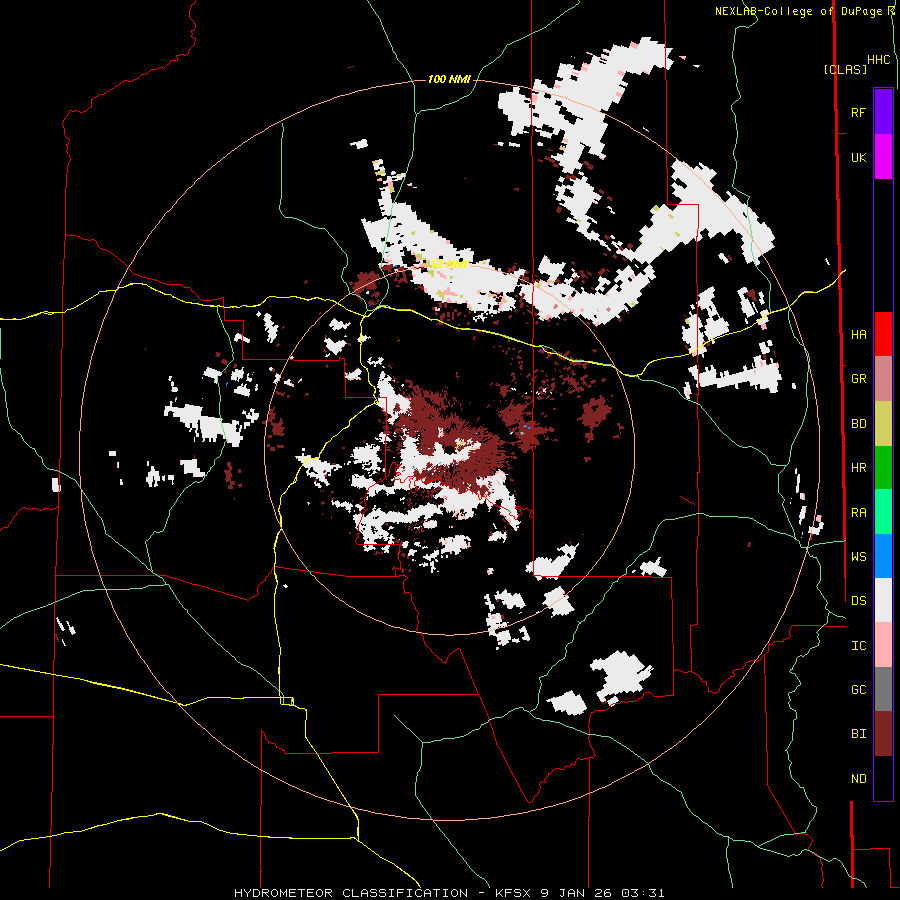Image resolution: width=900 pixels, height=900 pixels.
Task: Click the WS legend label
Action: (x=859, y=557)
